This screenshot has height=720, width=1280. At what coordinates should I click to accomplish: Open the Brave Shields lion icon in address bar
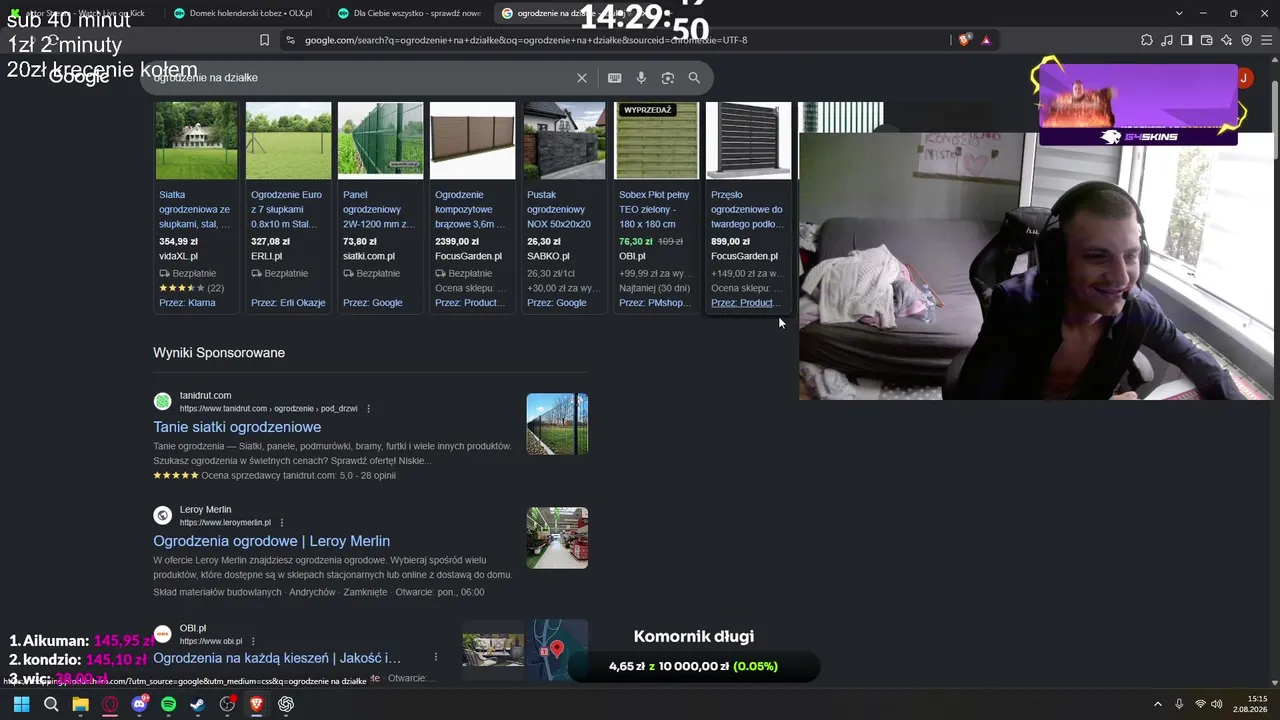[964, 40]
